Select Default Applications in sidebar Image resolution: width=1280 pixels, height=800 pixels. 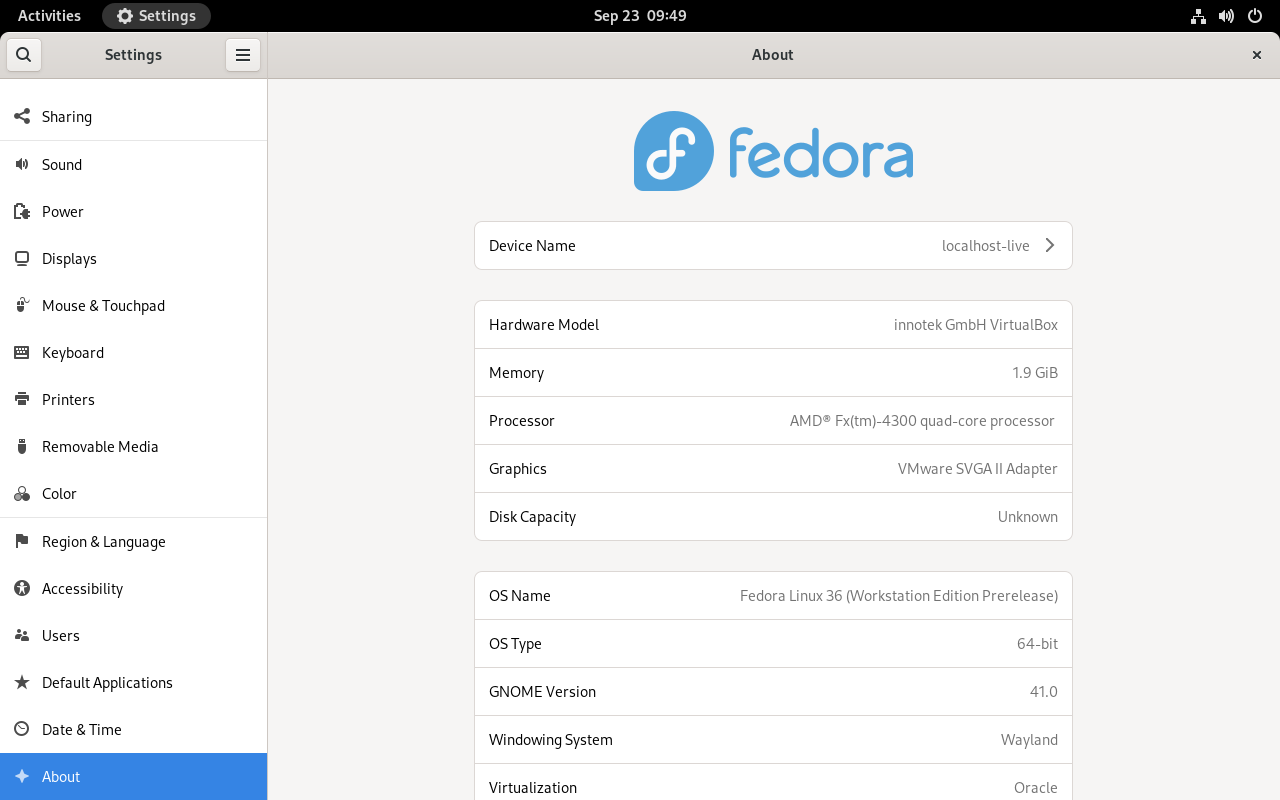[x=134, y=682]
